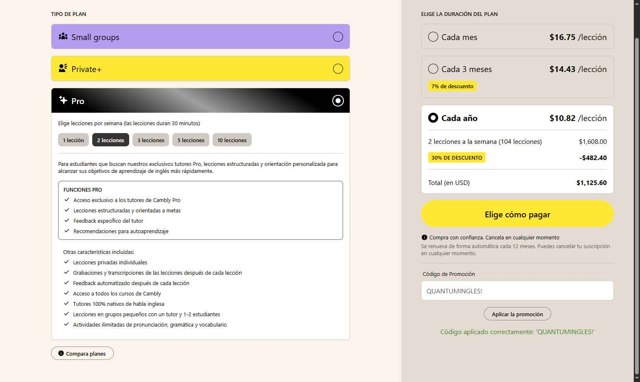Click 'Feedback específico del tutor' item
This screenshot has height=382, width=640.
click(x=108, y=221)
